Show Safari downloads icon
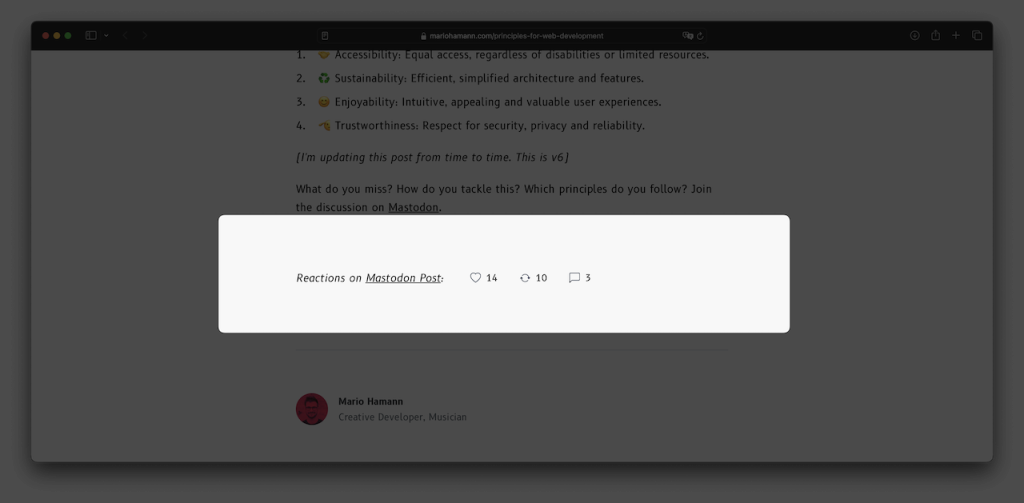The height and width of the screenshot is (503, 1024). (914, 35)
